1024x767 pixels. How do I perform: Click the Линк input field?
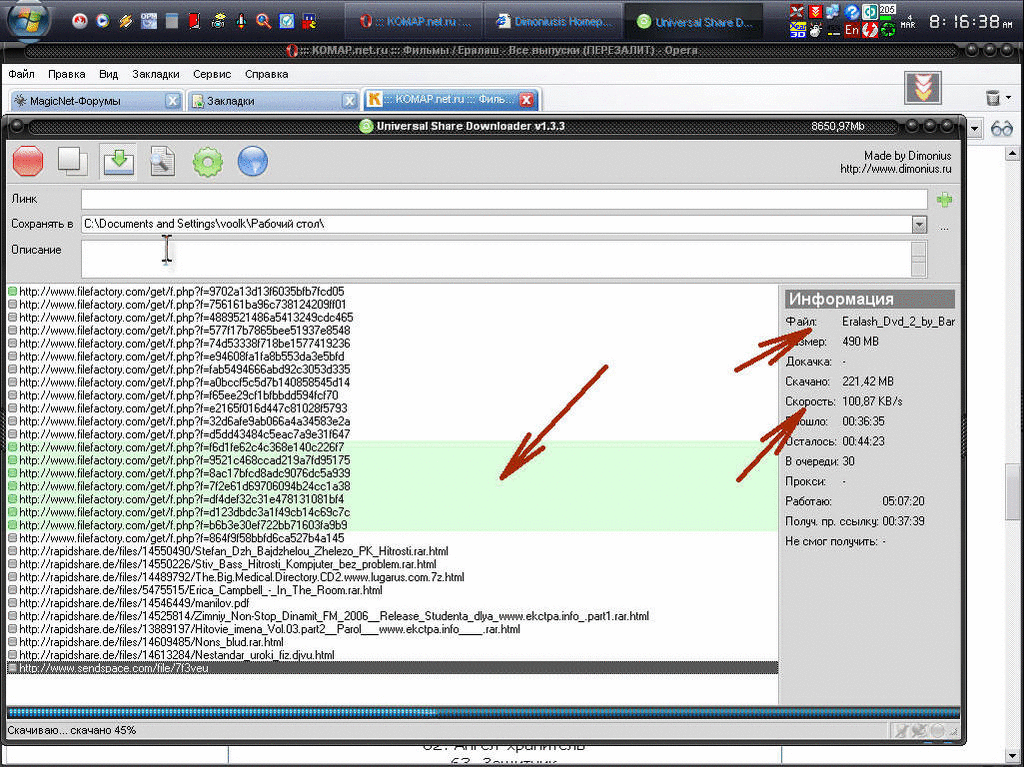coord(504,199)
